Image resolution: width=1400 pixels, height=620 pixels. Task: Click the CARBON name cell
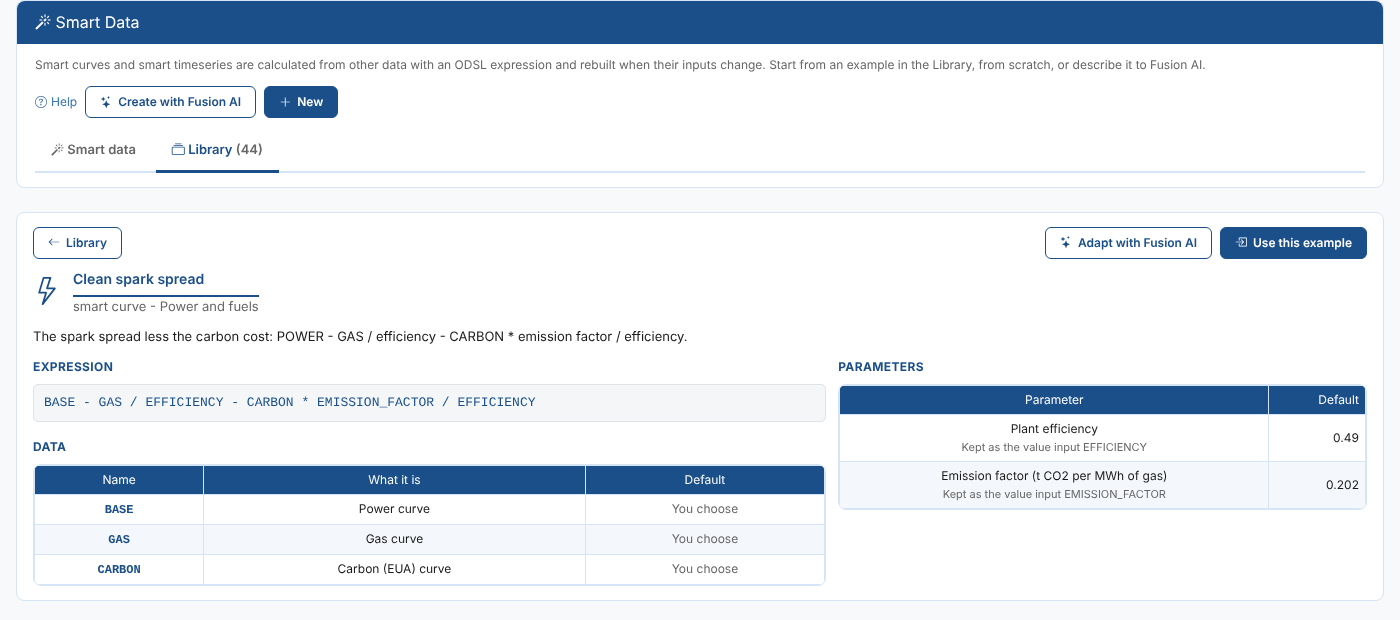(x=119, y=569)
